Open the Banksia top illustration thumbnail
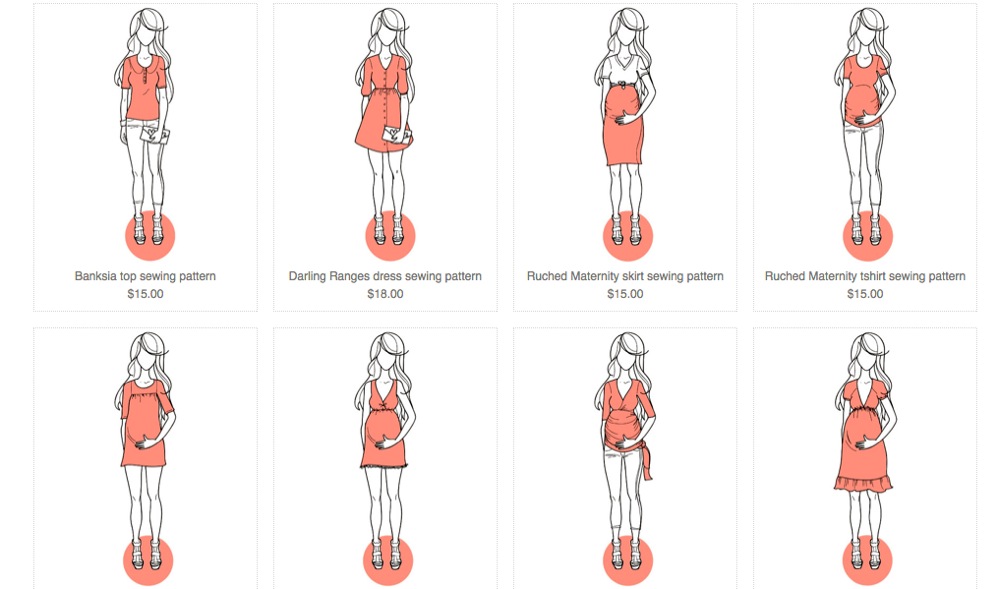1000x589 pixels. click(145, 134)
